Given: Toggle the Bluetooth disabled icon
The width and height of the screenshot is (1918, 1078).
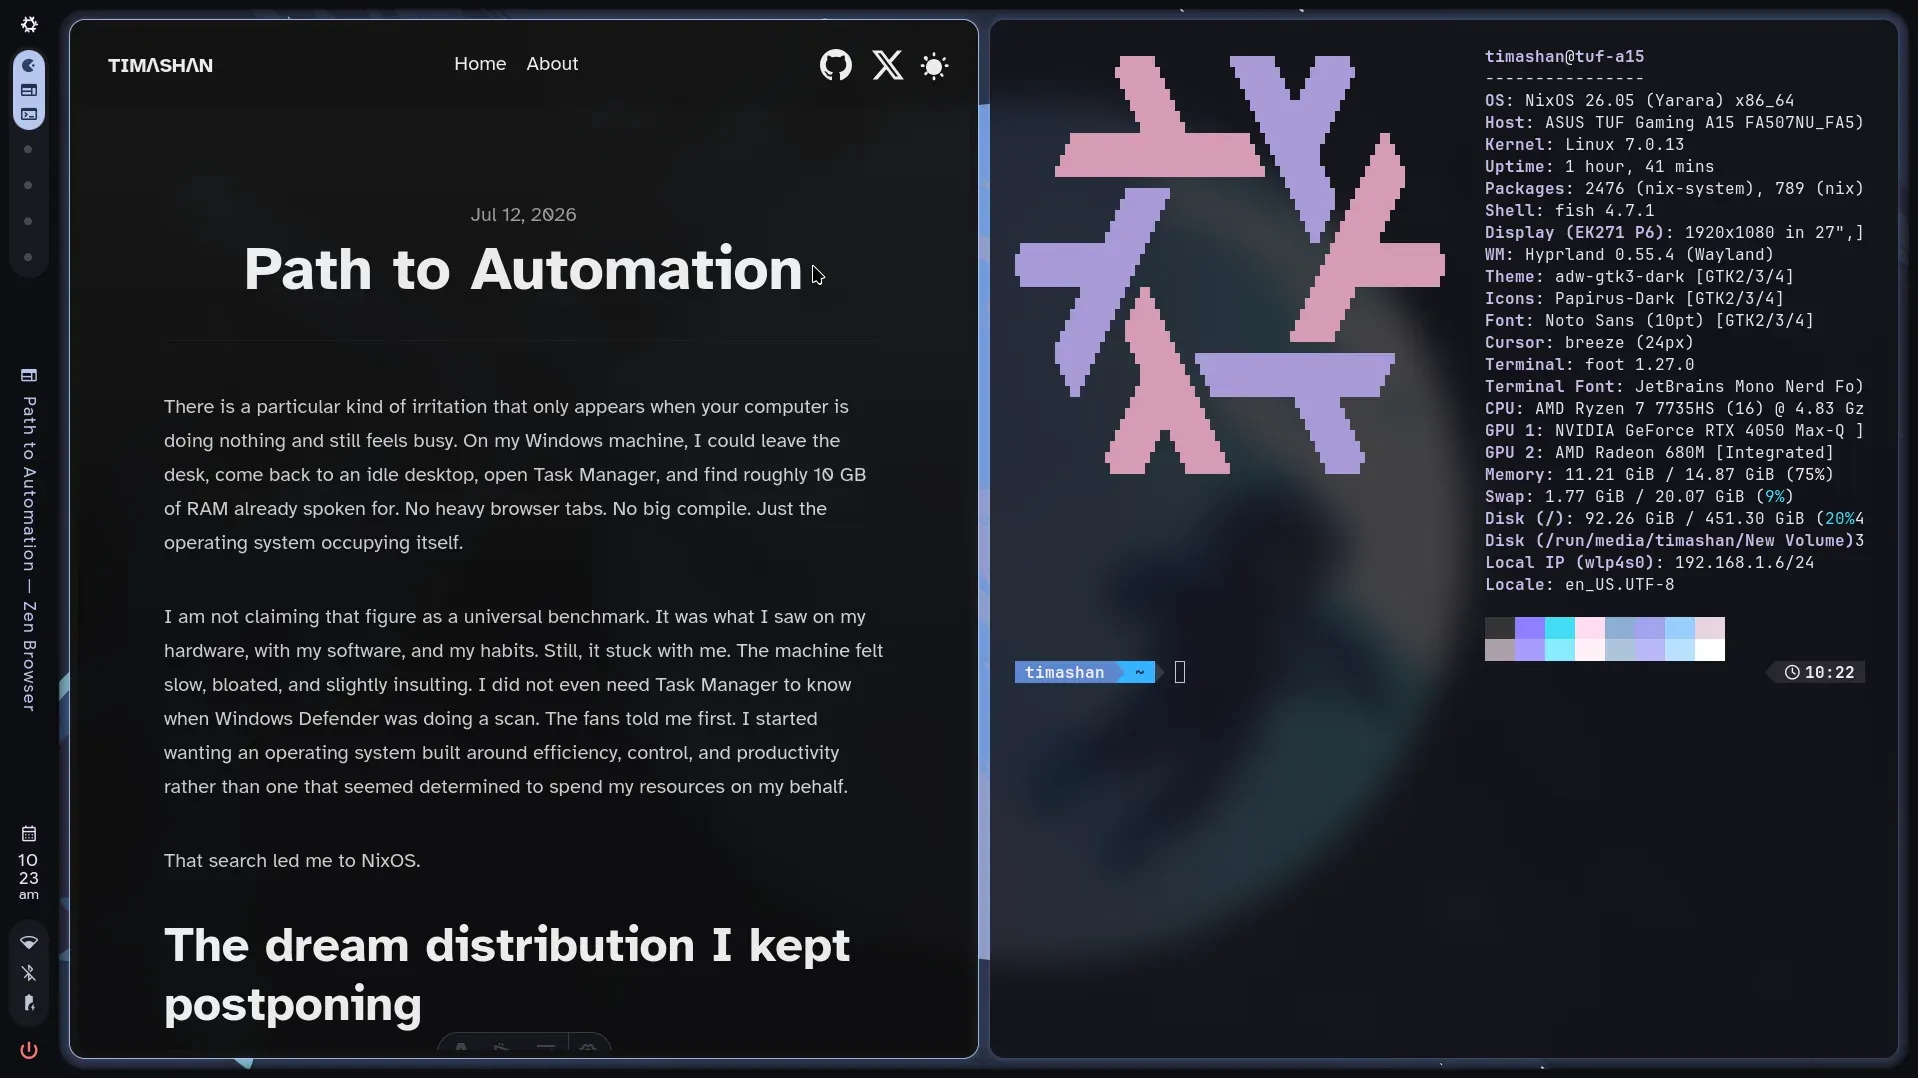Looking at the screenshot, I should coord(29,973).
